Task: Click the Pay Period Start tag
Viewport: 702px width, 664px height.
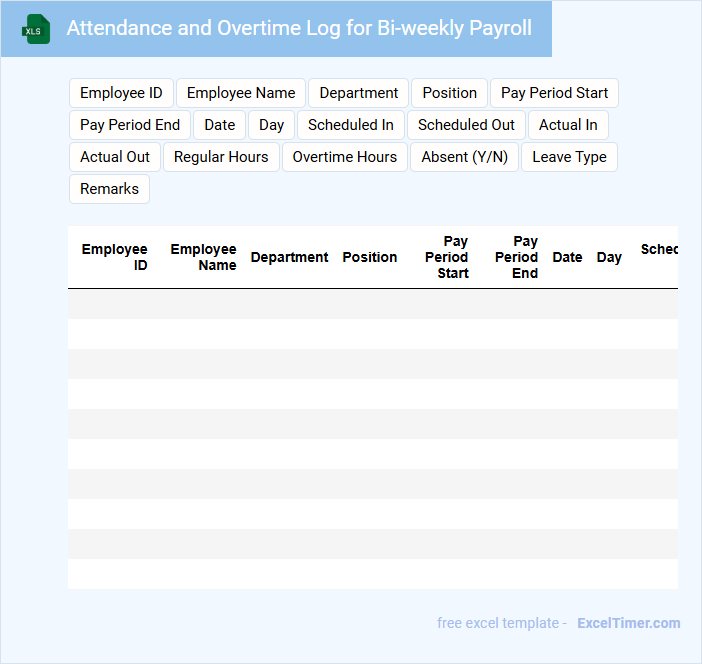Action: coord(554,93)
